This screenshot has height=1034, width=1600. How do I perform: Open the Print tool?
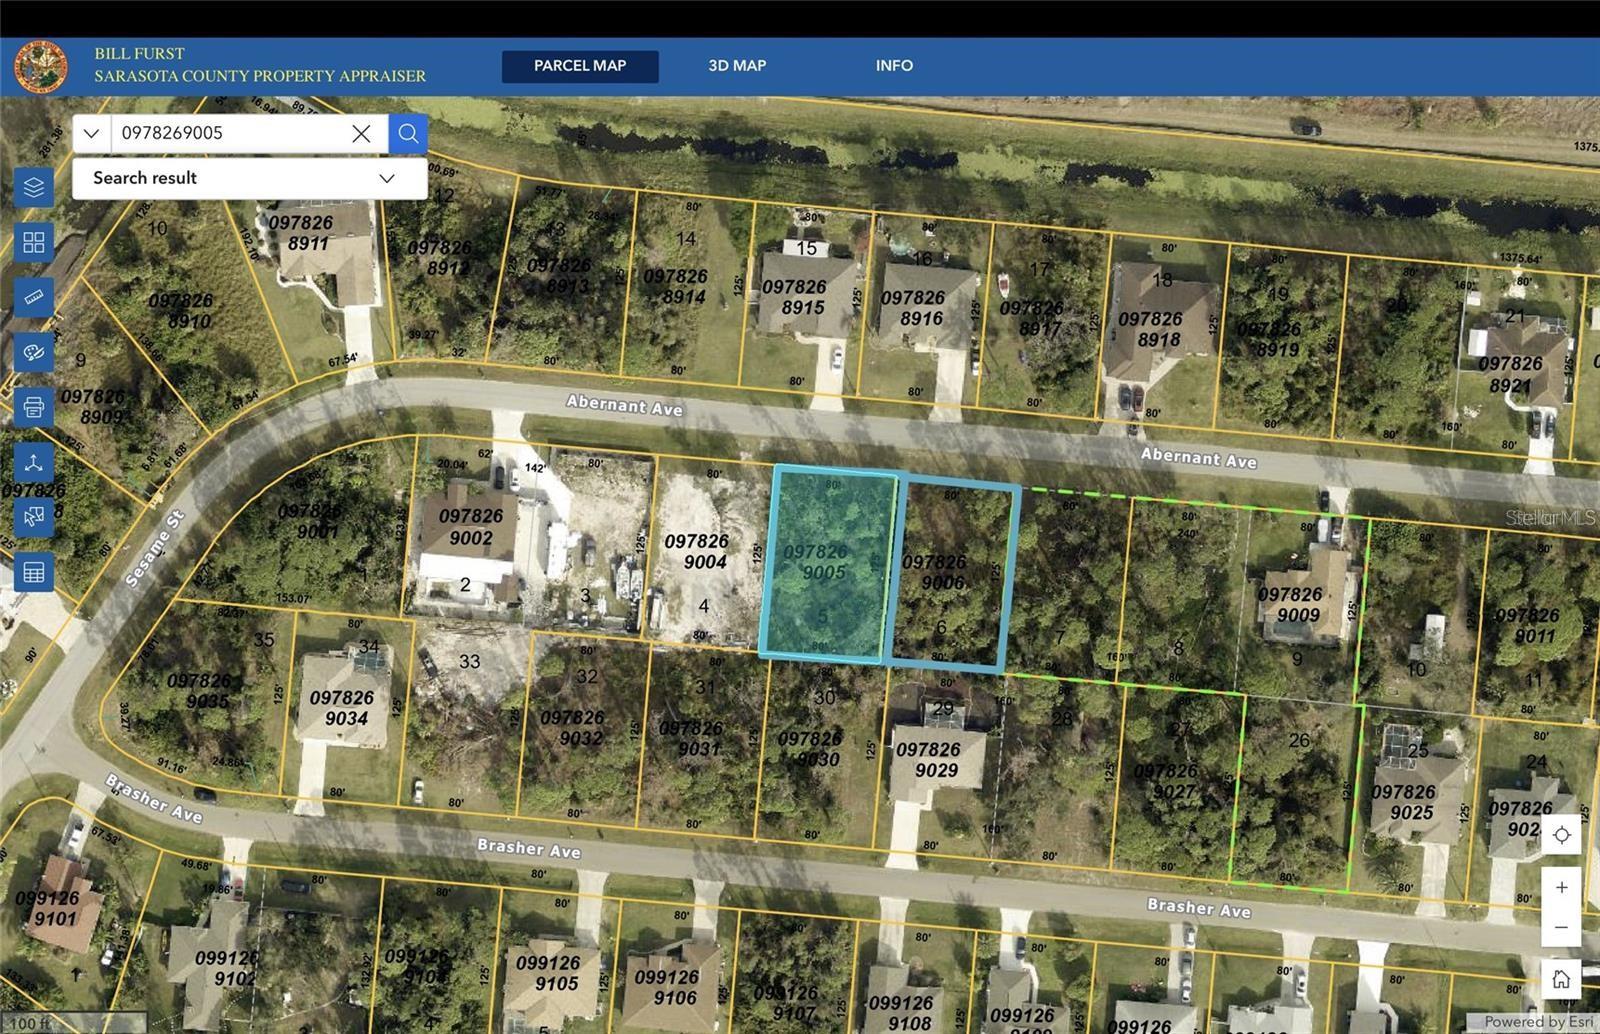point(34,407)
